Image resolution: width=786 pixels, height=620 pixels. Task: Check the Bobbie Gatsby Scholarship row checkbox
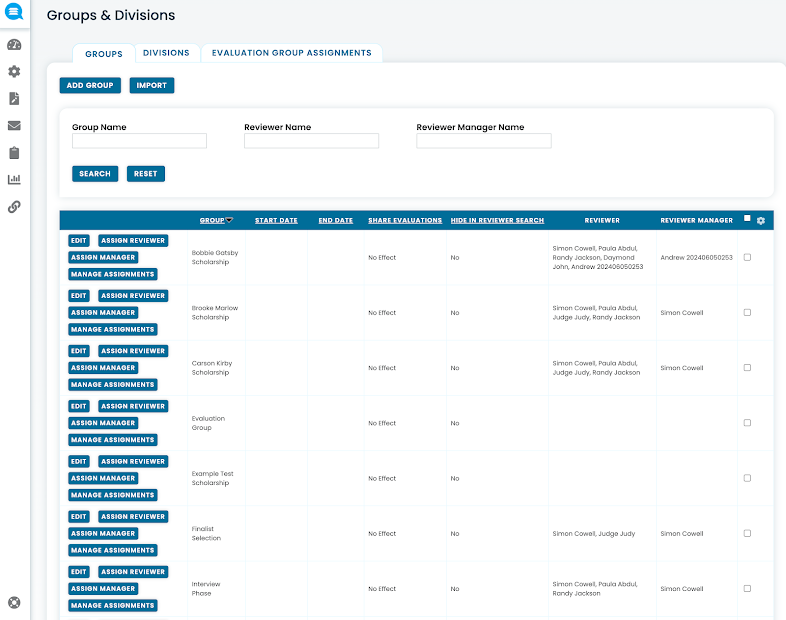click(747, 257)
